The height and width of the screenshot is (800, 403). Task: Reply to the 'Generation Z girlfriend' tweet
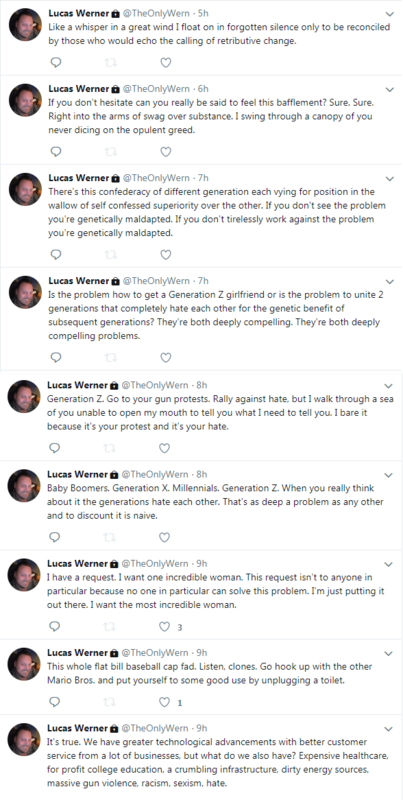56,357
